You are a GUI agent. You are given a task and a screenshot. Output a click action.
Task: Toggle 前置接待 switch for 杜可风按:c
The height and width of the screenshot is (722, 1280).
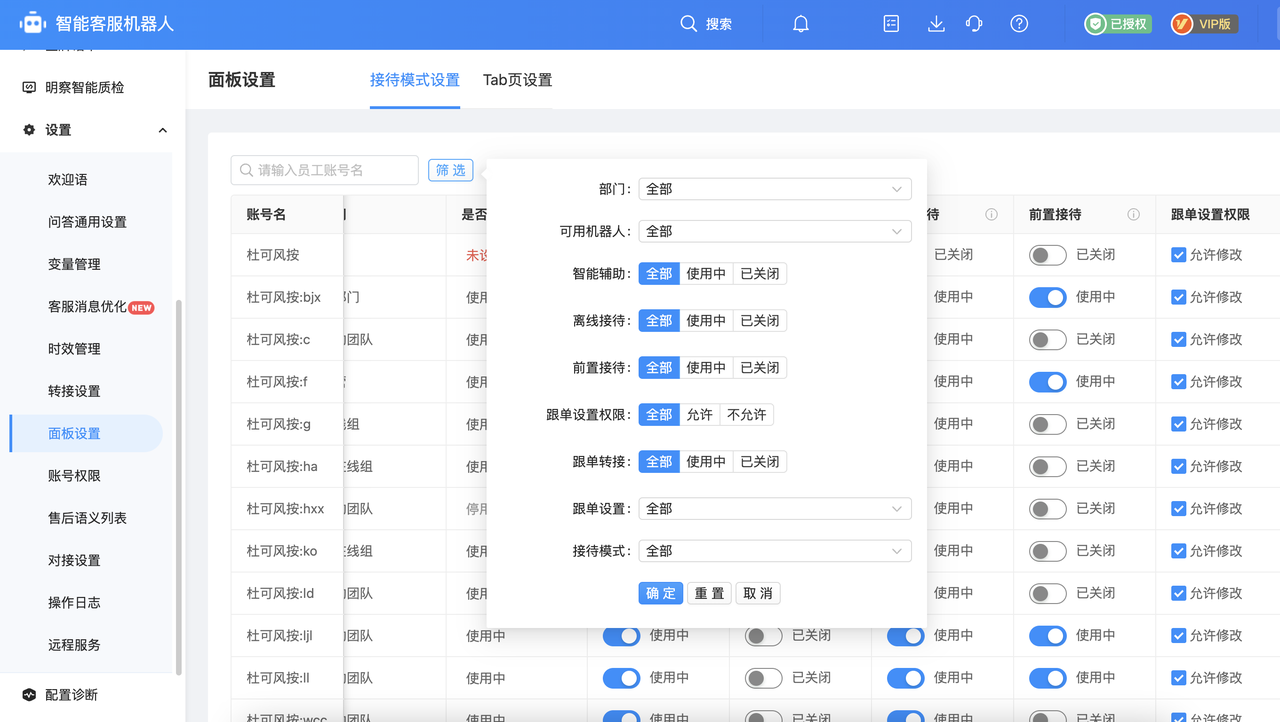1048,340
